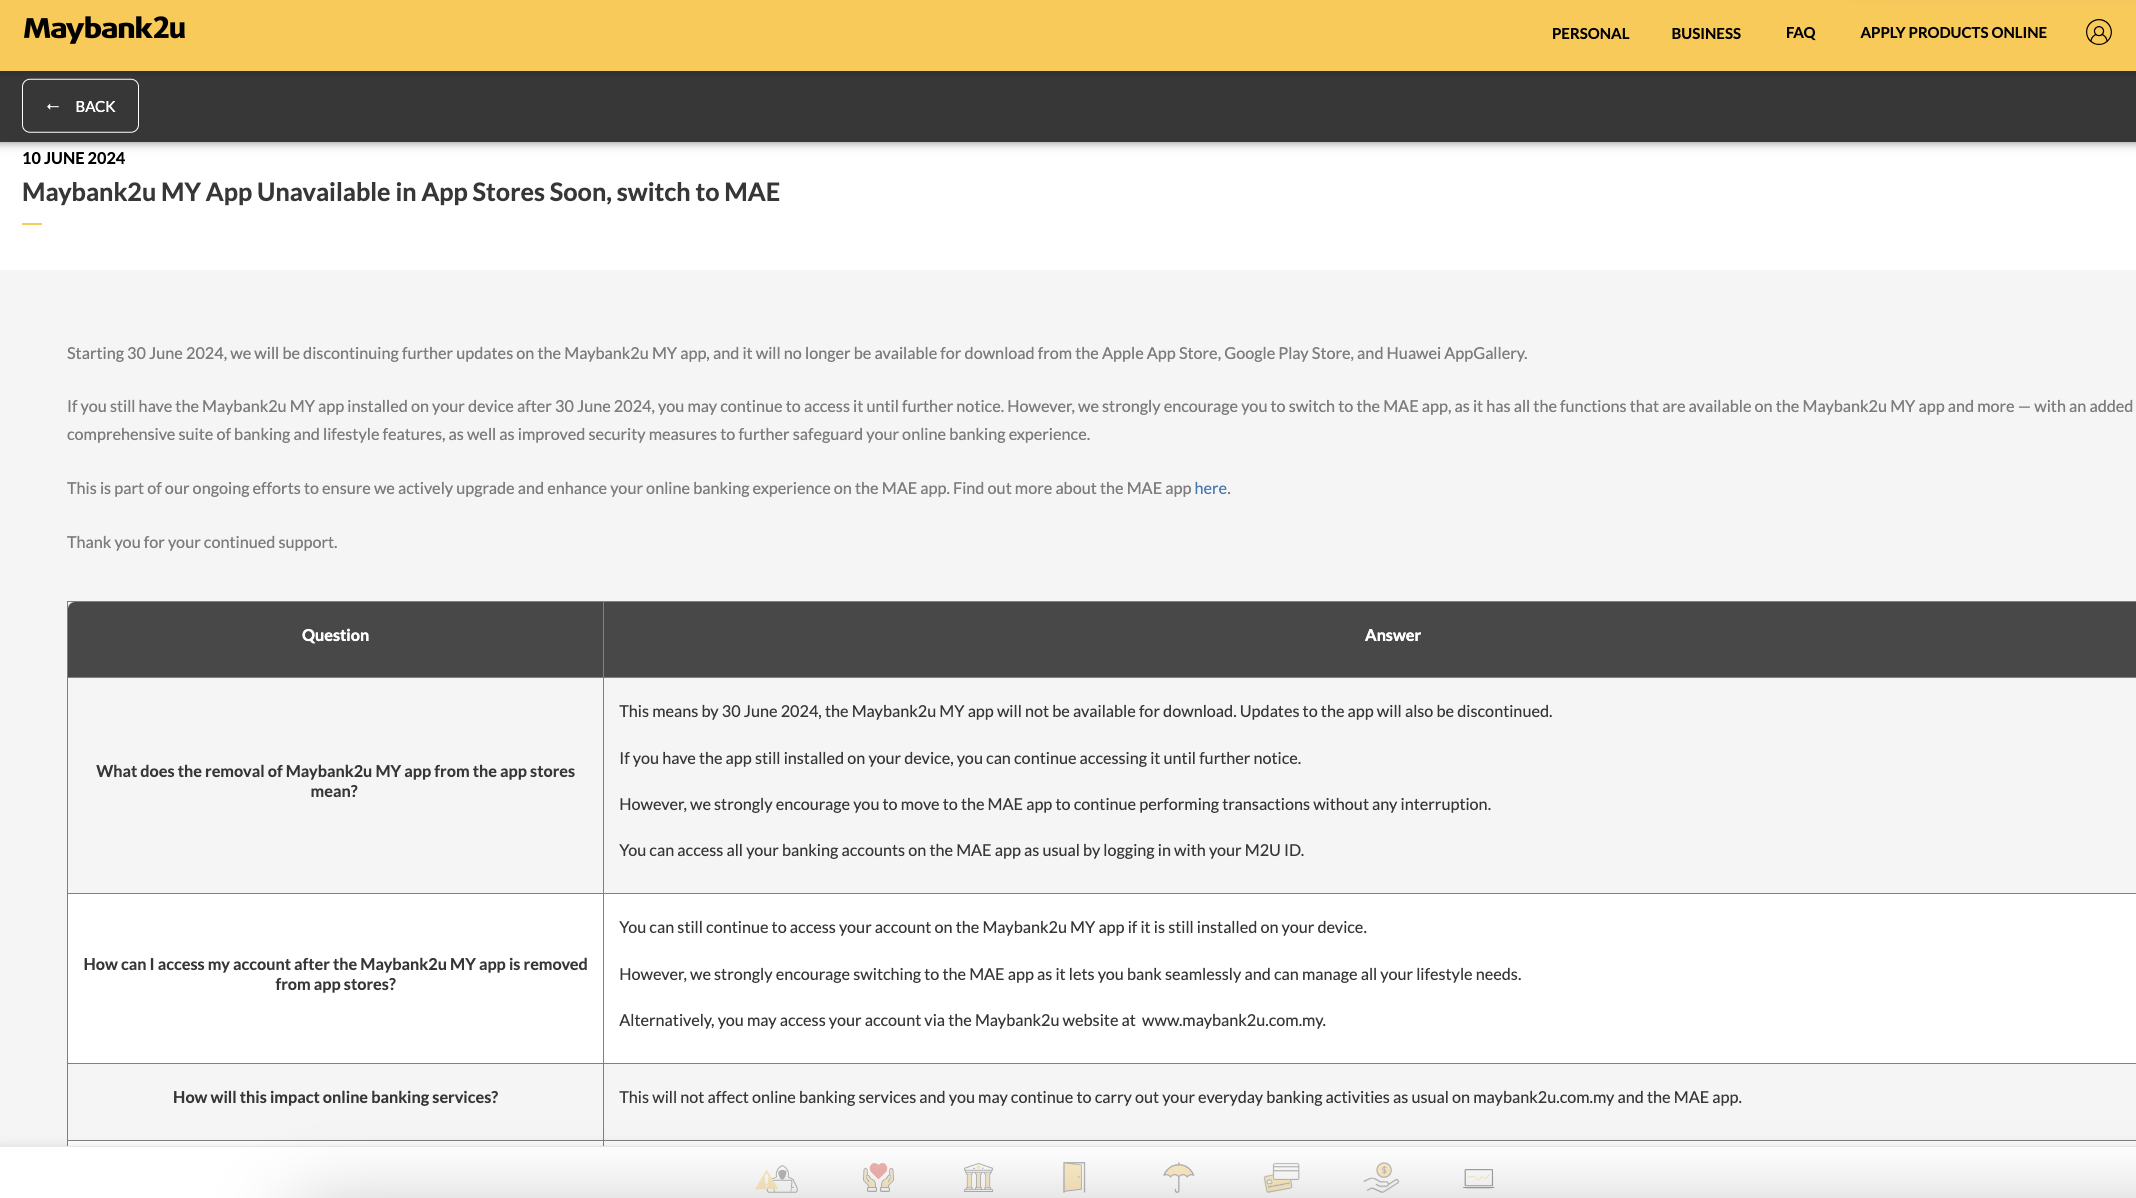
Task: Click the Maybank2u logo
Action: pyautogui.click(x=105, y=29)
